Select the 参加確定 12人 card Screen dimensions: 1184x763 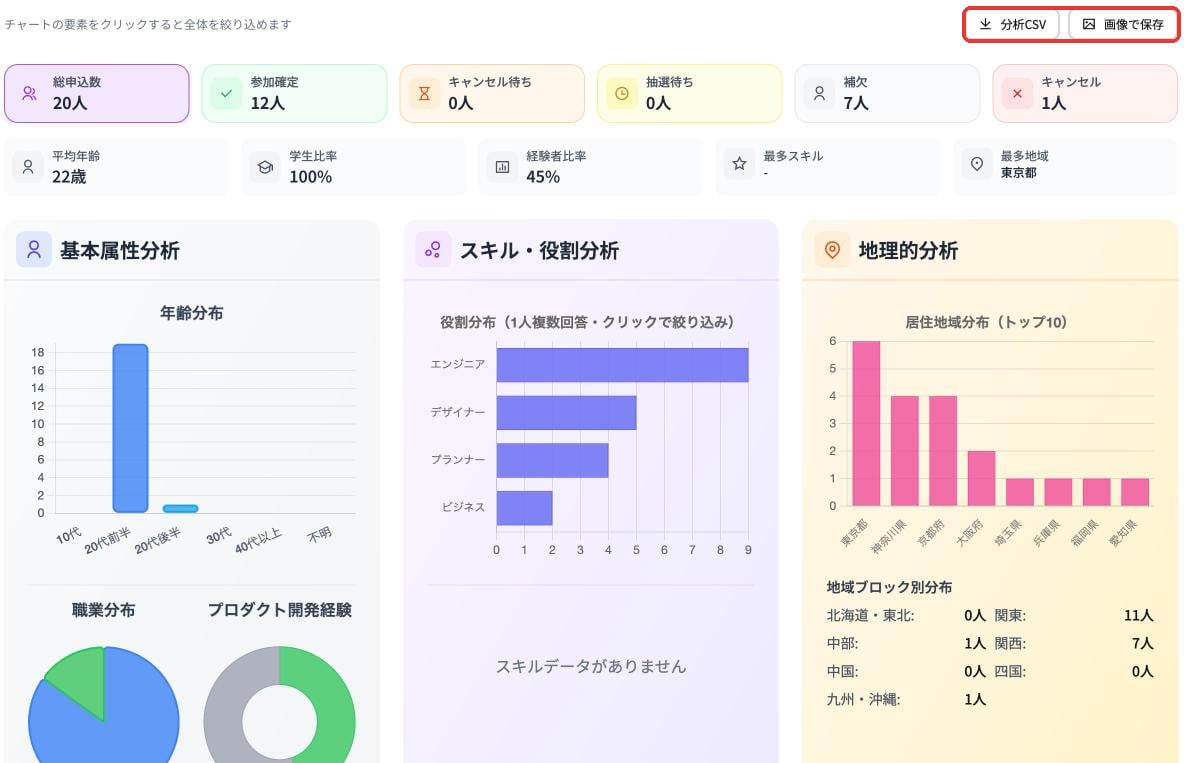pyautogui.click(x=294, y=93)
